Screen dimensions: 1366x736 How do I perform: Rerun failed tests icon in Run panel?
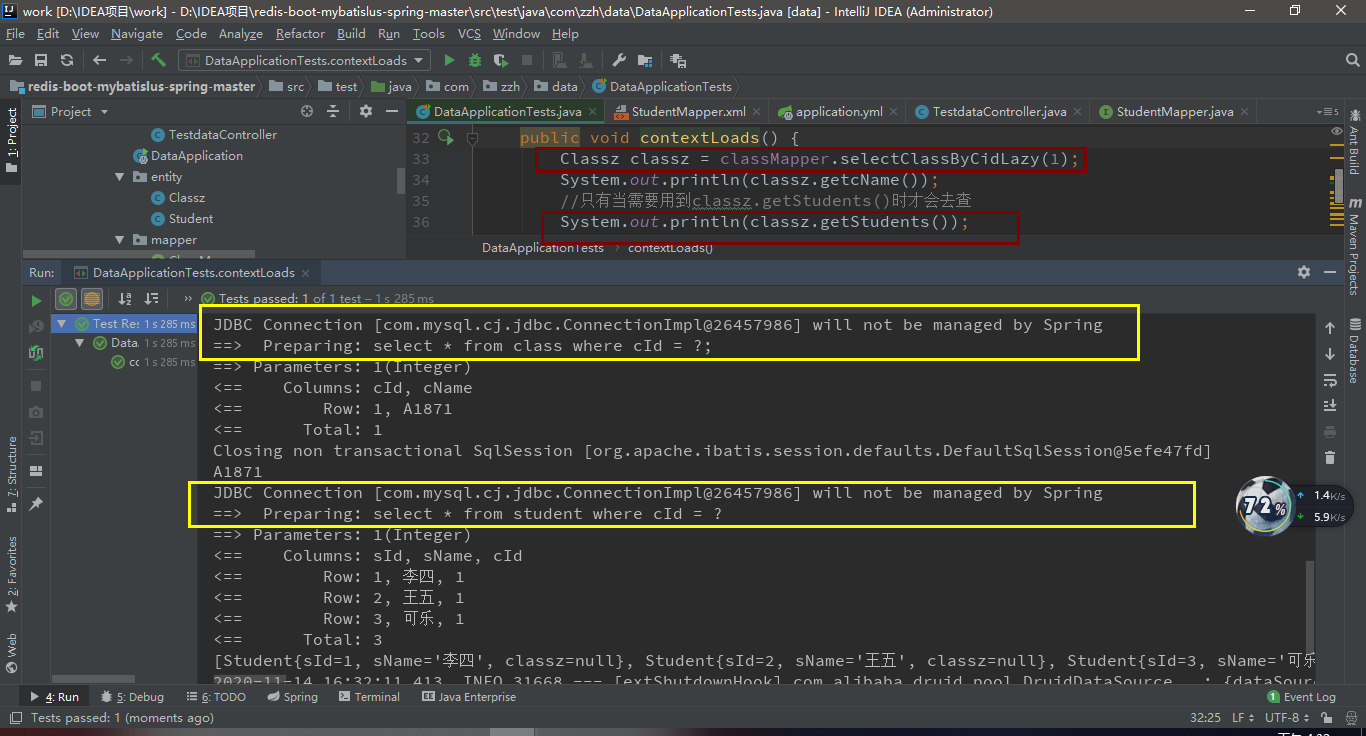[x=36, y=326]
